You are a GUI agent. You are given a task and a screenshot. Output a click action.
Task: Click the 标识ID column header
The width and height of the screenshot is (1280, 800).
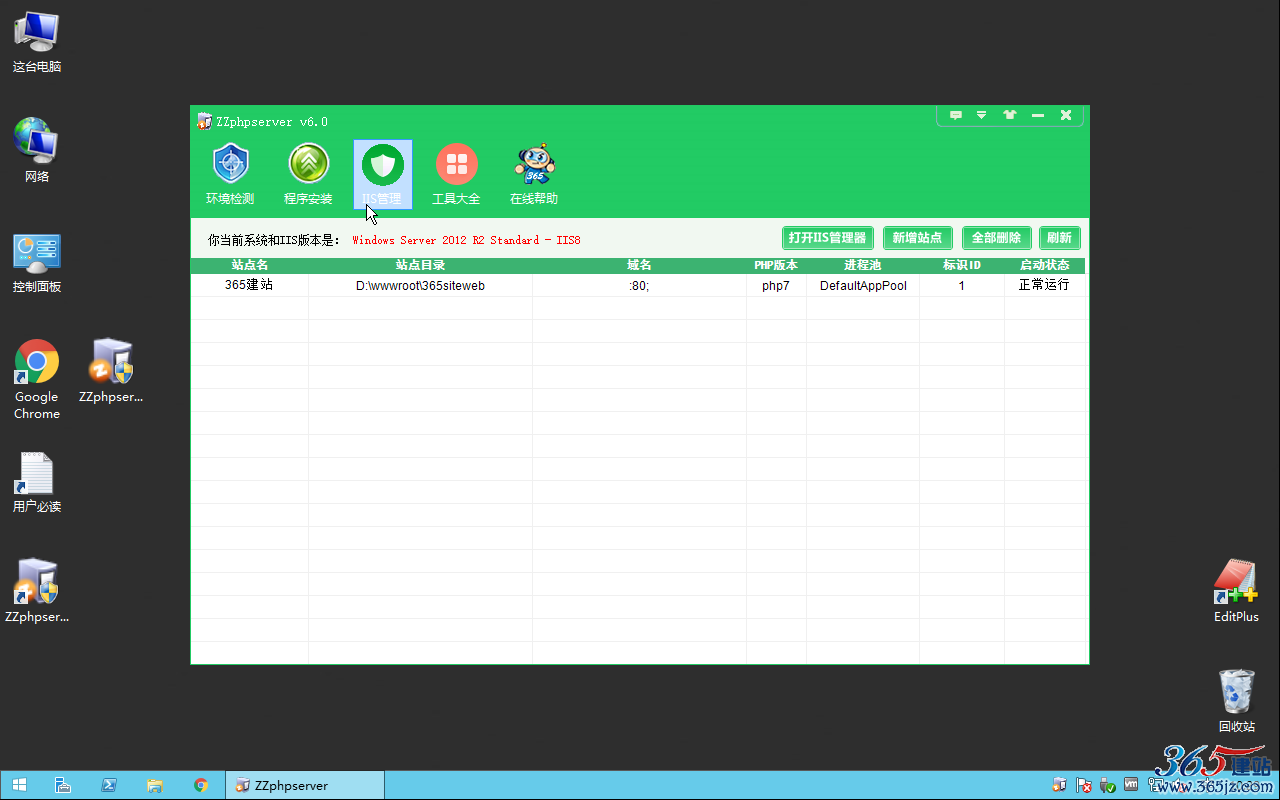[962, 265]
